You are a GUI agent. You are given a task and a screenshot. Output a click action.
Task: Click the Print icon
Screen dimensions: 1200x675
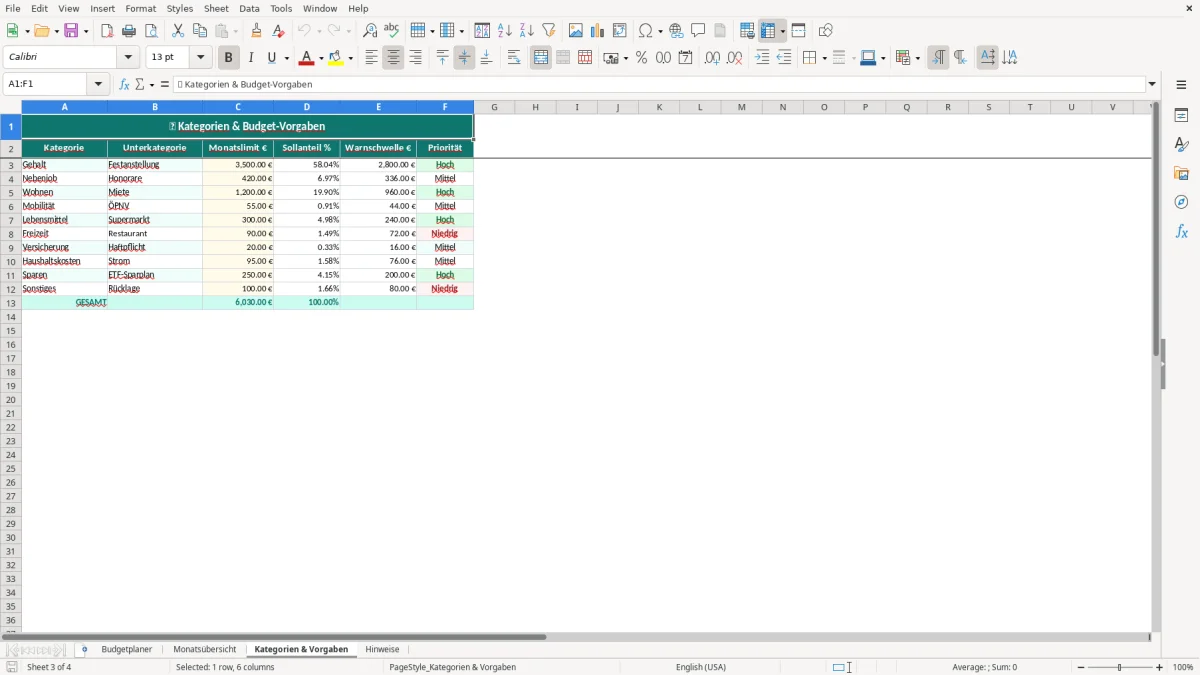[x=129, y=31]
